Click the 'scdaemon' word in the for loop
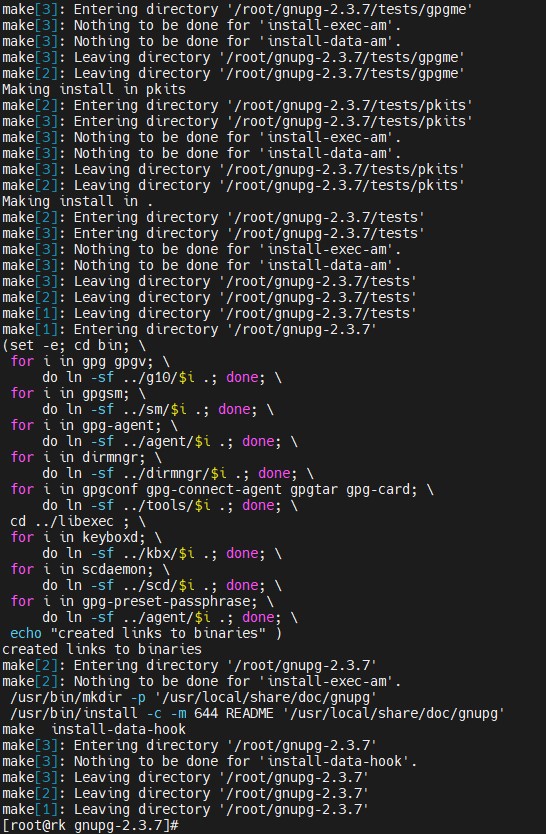Image resolution: width=546 pixels, height=834 pixels. coord(117,569)
